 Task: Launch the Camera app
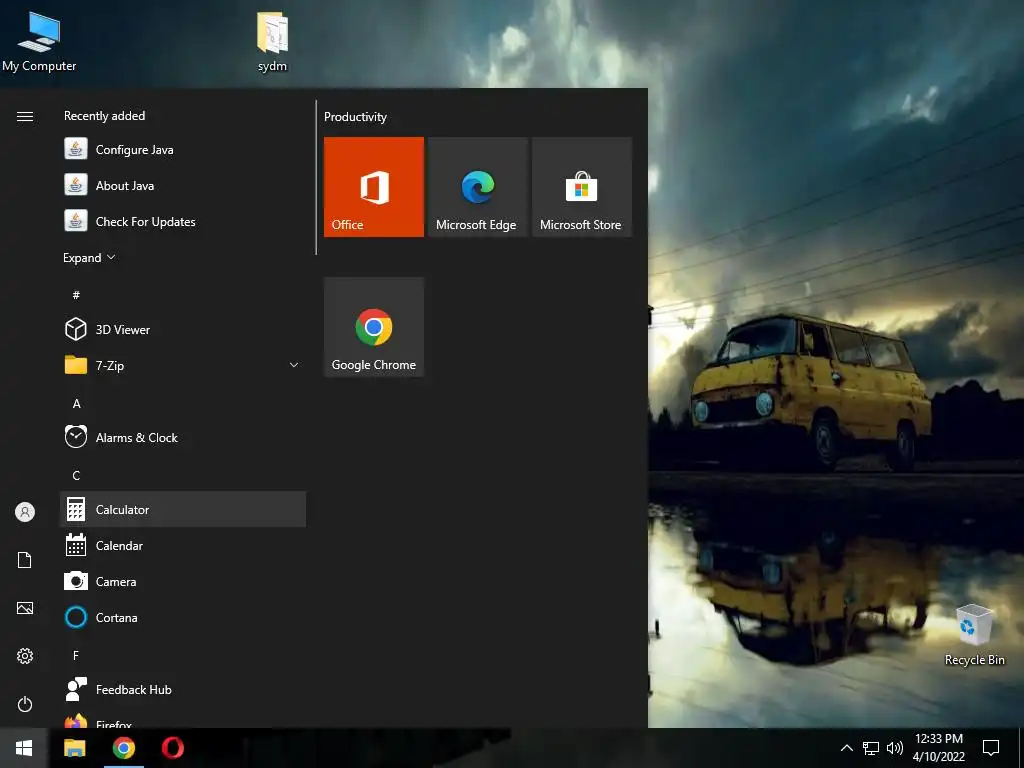pyautogui.click(x=183, y=581)
